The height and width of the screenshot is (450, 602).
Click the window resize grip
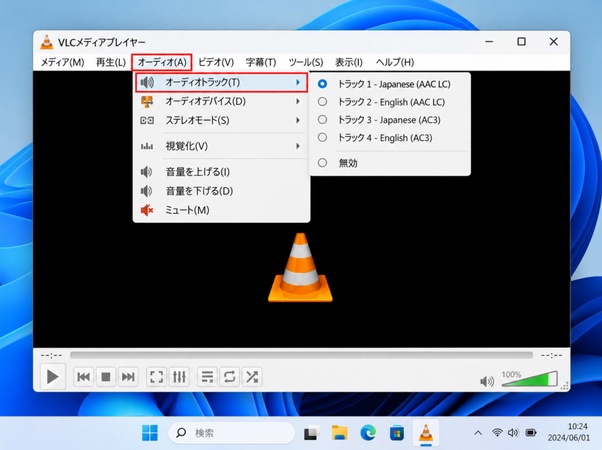point(565,386)
